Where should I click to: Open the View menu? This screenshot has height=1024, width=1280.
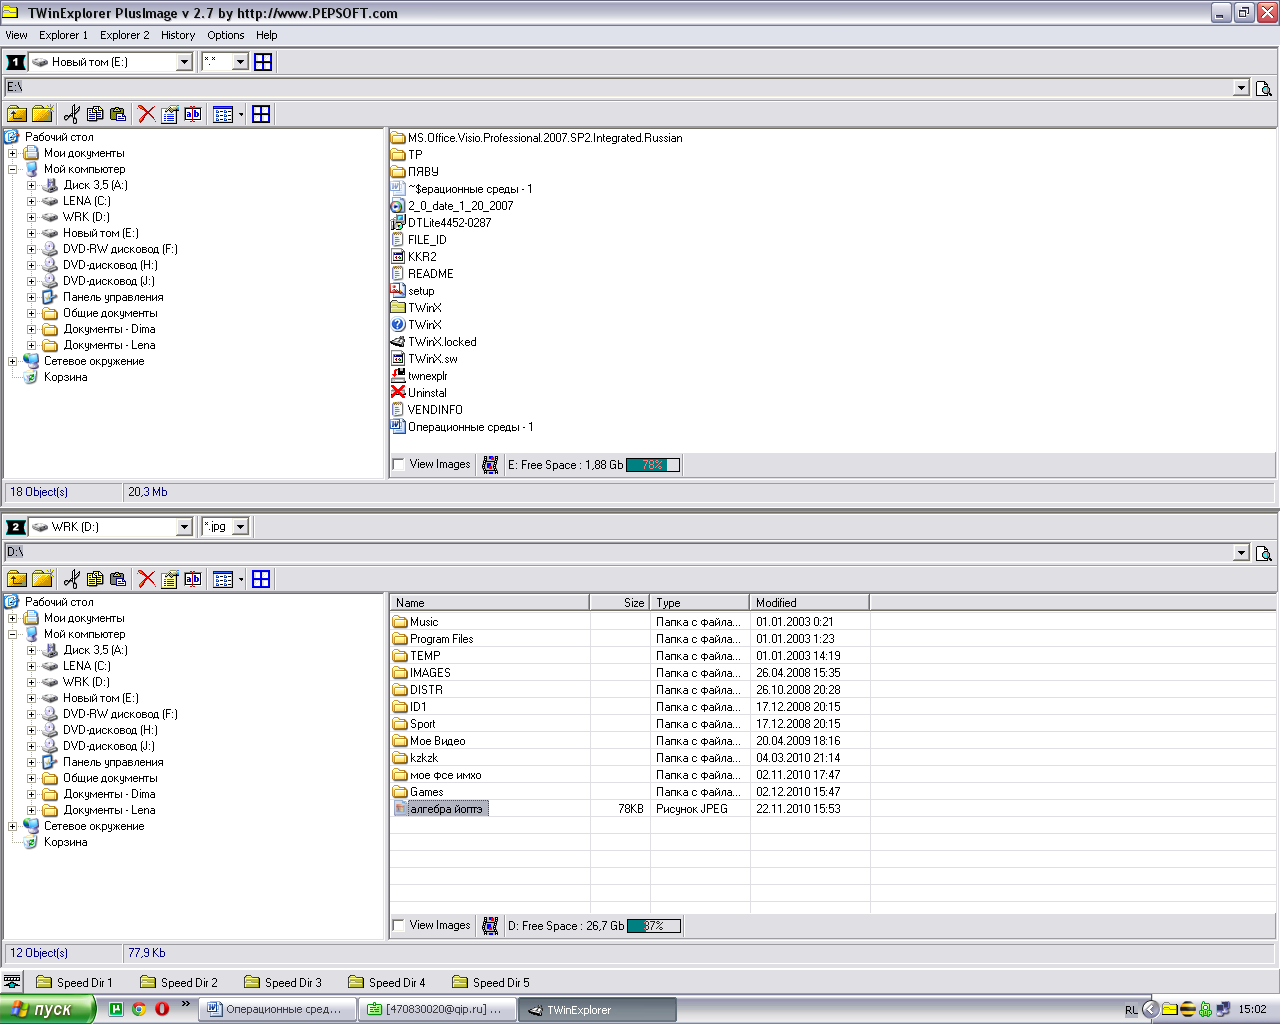[17, 35]
